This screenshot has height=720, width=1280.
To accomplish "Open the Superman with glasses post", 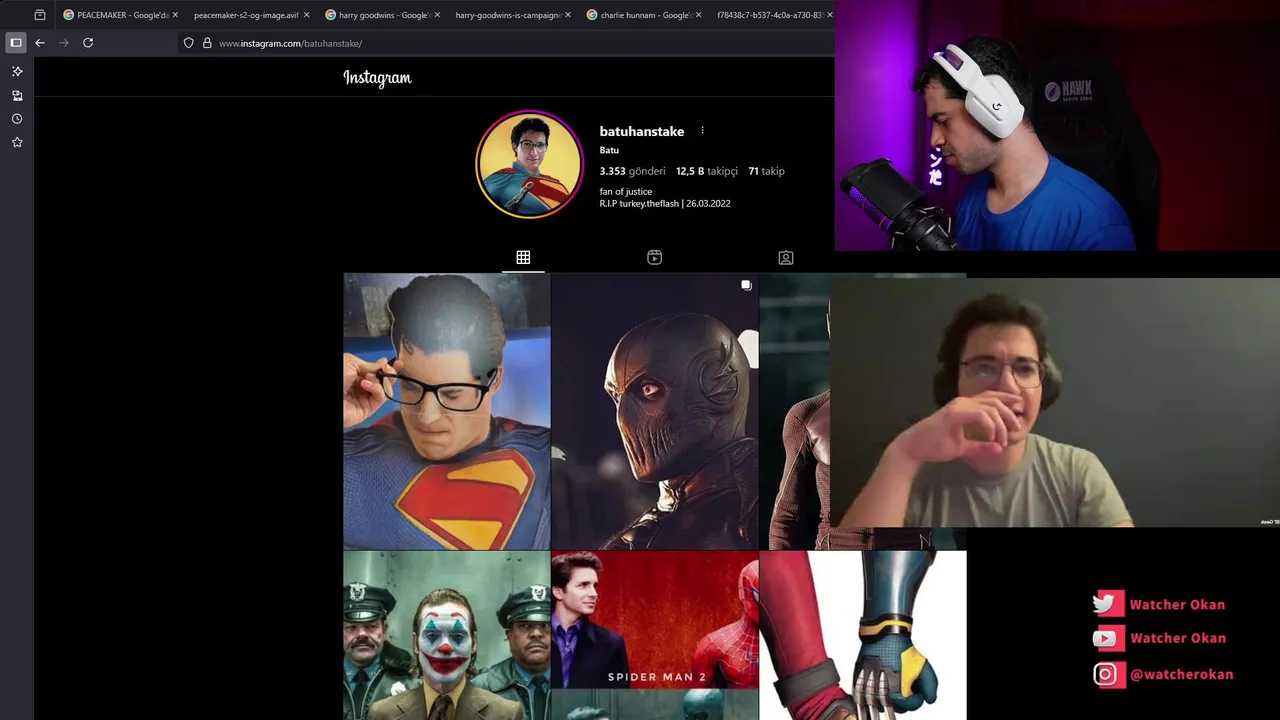I will click(x=447, y=411).
